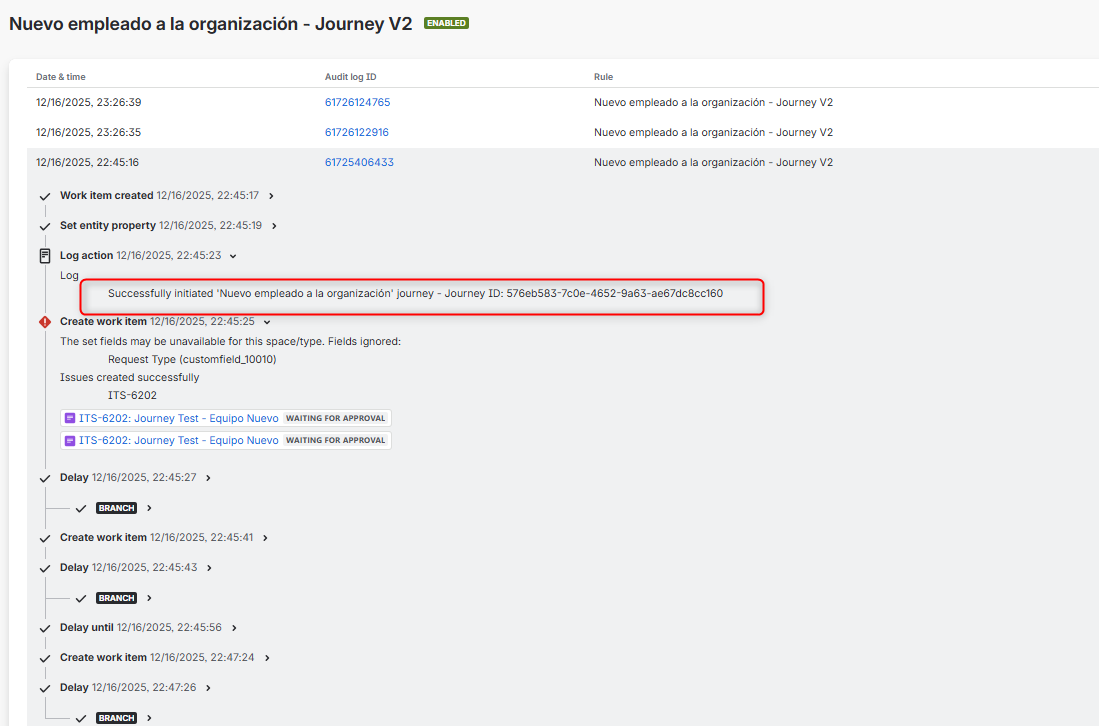Open audit log 61725406433

(358, 161)
